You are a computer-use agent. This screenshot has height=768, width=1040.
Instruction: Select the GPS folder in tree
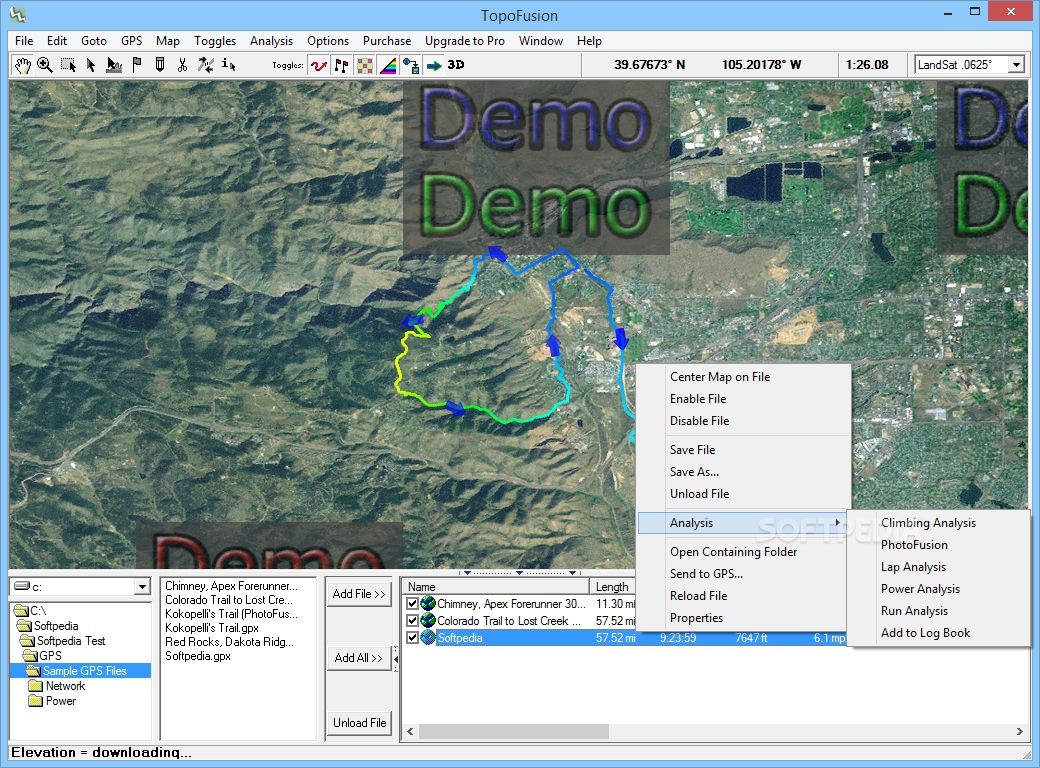tap(43, 655)
